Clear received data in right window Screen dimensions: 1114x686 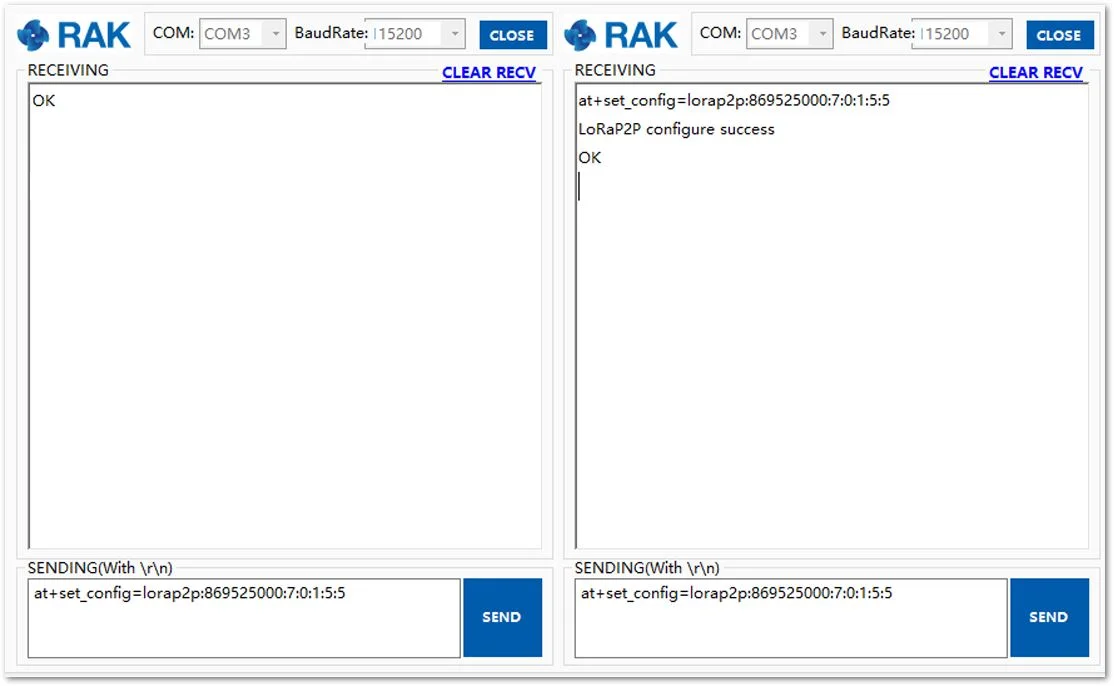click(1036, 72)
